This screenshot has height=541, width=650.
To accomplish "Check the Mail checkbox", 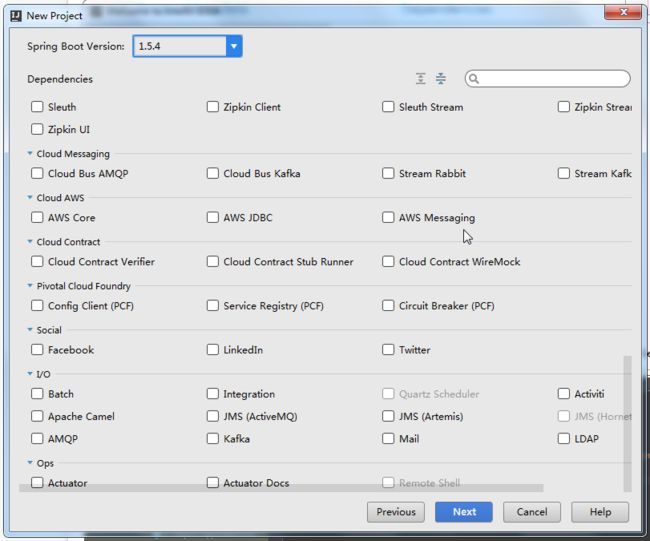I will pyautogui.click(x=388, y=438).
